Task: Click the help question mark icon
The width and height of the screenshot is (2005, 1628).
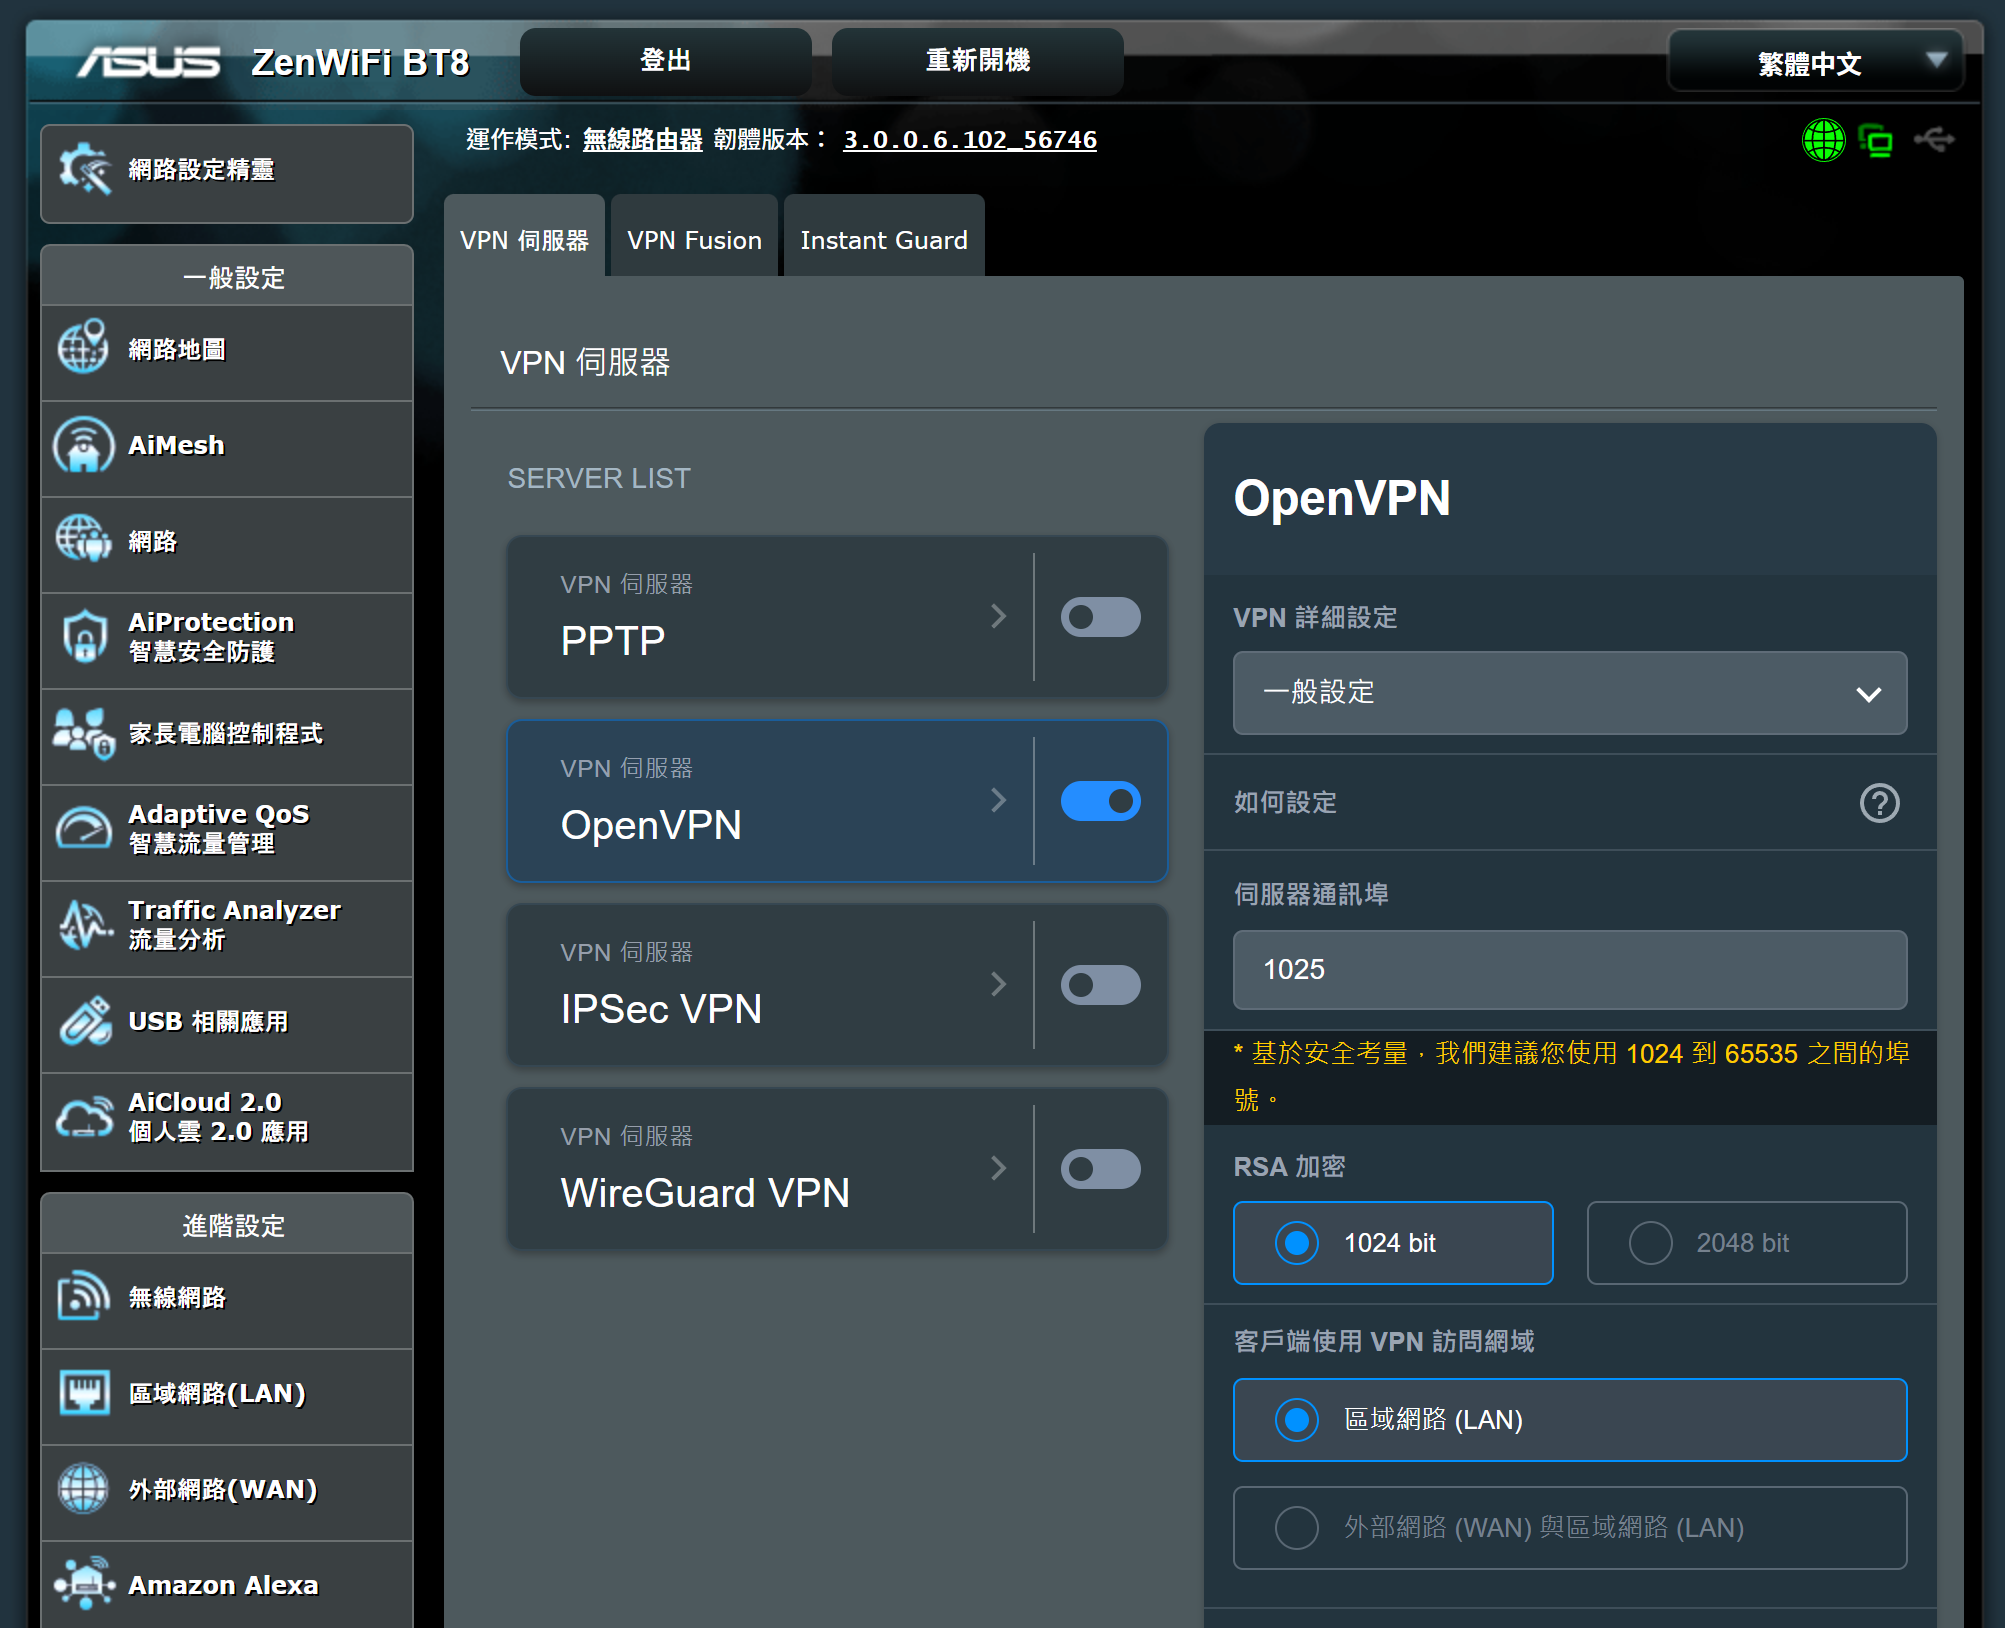Action: (1879, 803)
